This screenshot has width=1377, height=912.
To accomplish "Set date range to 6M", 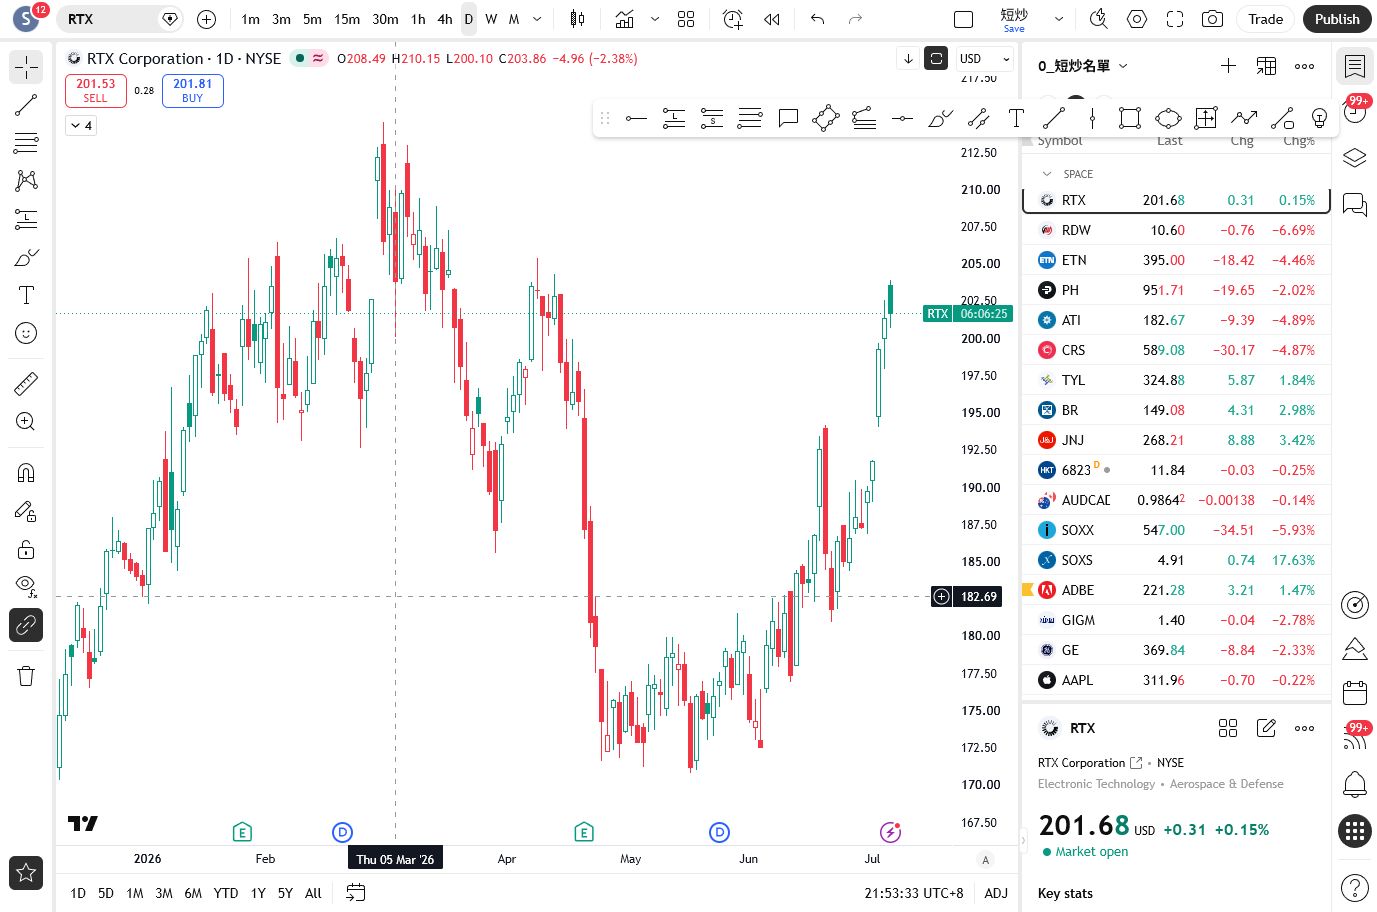I will pos(193,893).
